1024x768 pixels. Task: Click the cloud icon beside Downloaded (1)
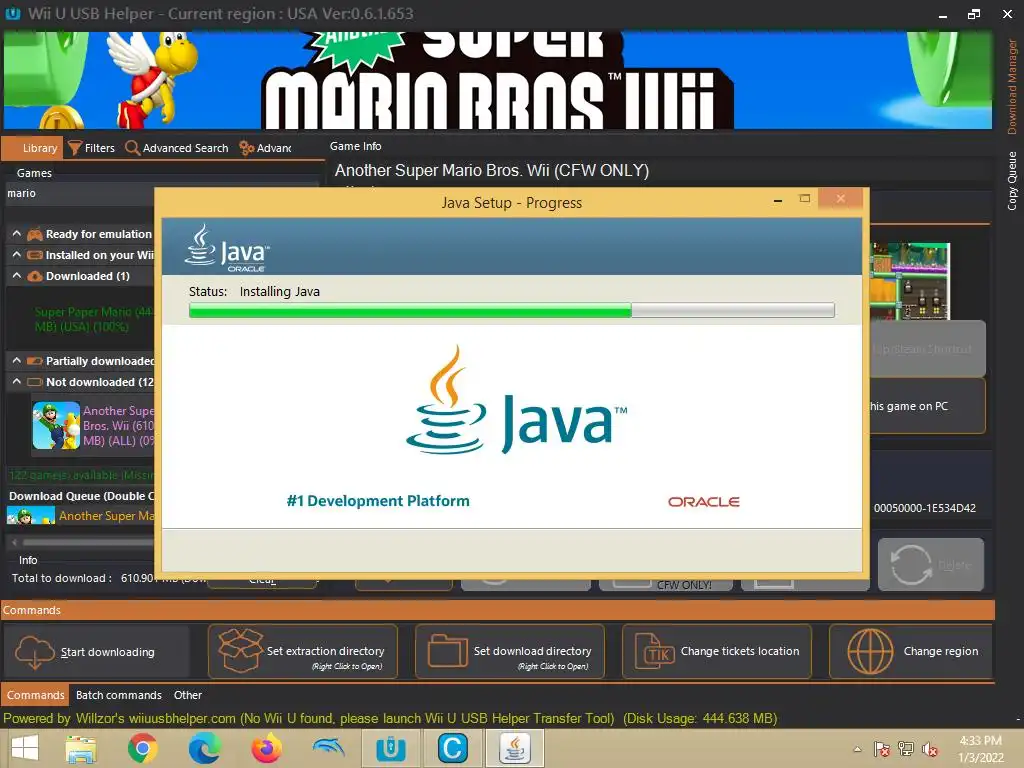pyautogui.click(x=35, y=276)
